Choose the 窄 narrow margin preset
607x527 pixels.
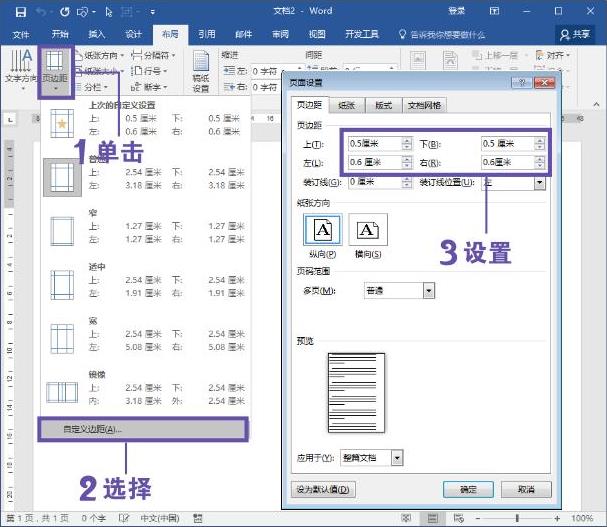(x=146, y=227)
